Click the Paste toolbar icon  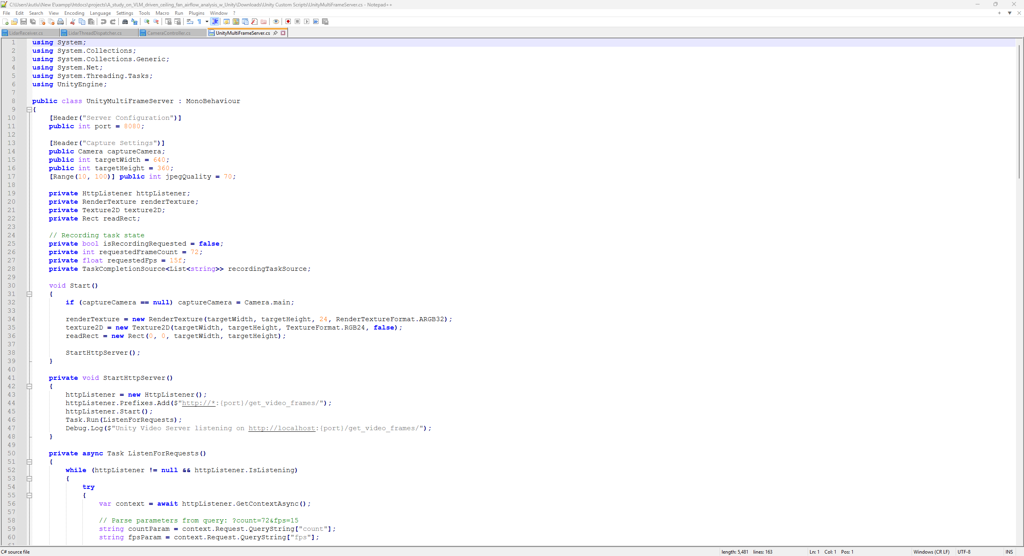tap(91, 22)
